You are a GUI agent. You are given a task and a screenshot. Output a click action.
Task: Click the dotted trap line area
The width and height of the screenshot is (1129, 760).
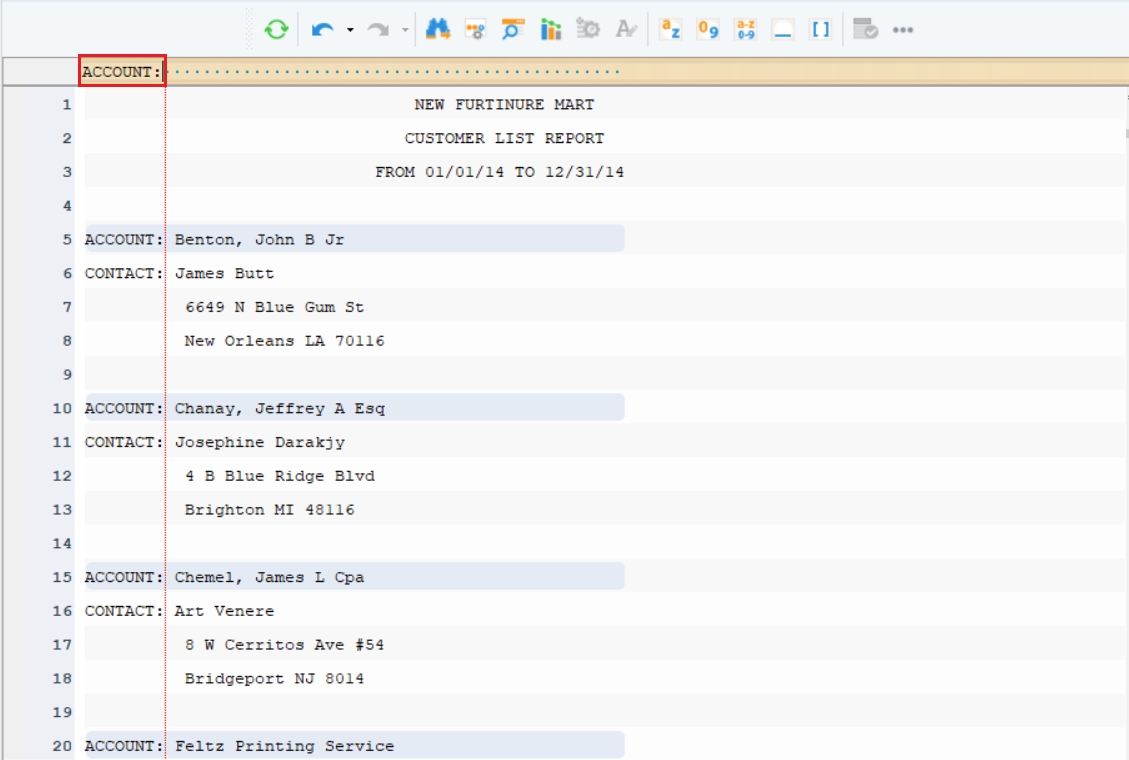395,72
